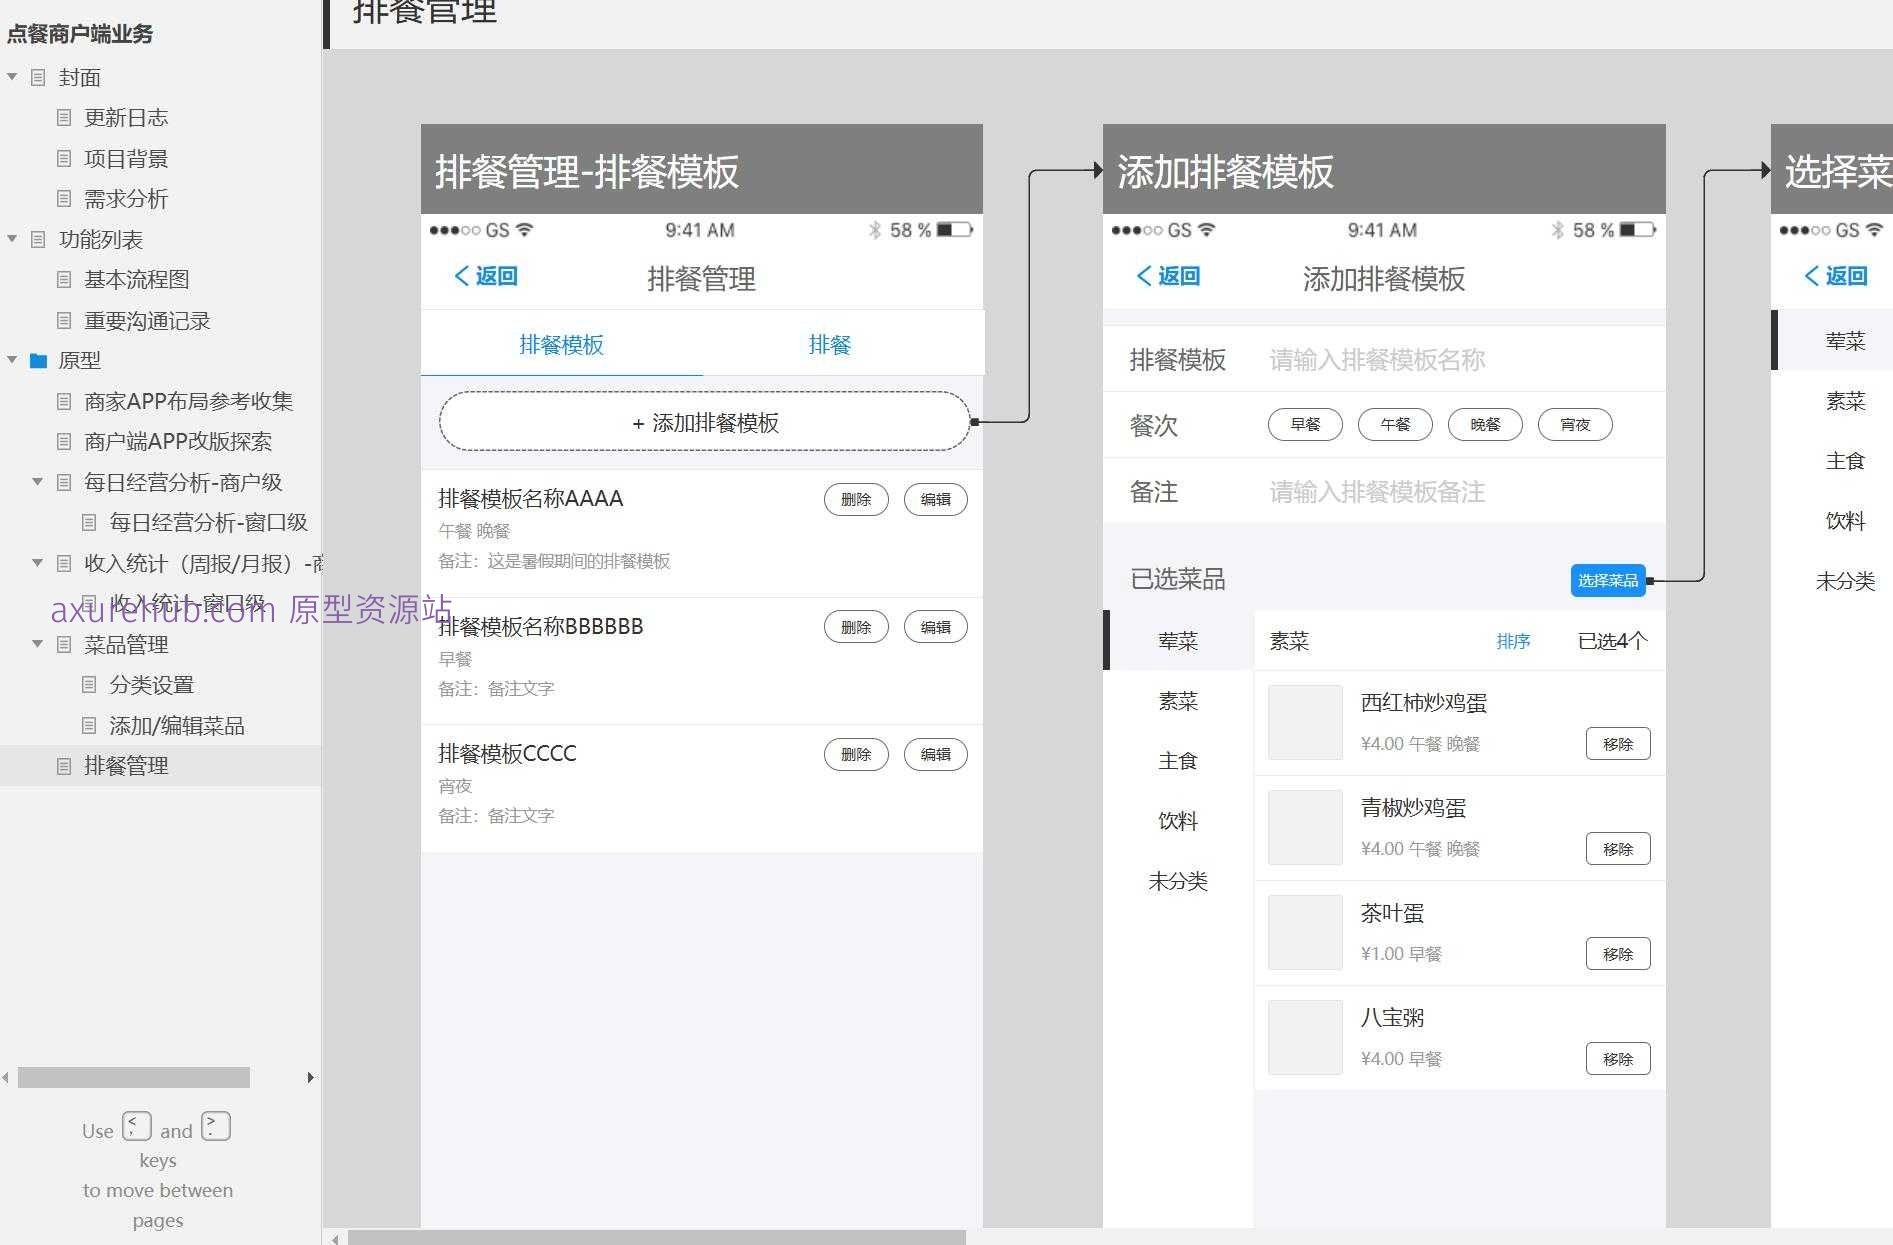This screenshot has height=1245, width=1893.
Task: Collapse the 菜品管理 tree node
Action: 37,644
